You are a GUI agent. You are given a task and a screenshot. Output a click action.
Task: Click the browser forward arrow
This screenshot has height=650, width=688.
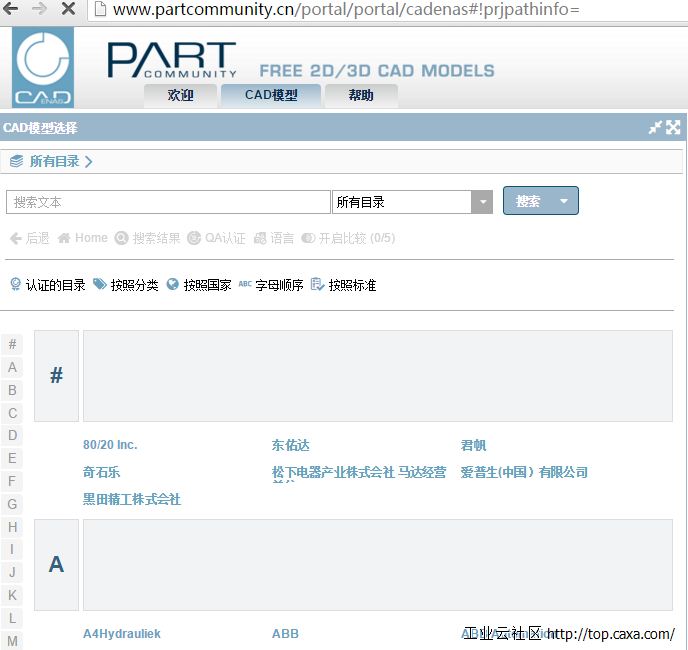tap(39, 8)
